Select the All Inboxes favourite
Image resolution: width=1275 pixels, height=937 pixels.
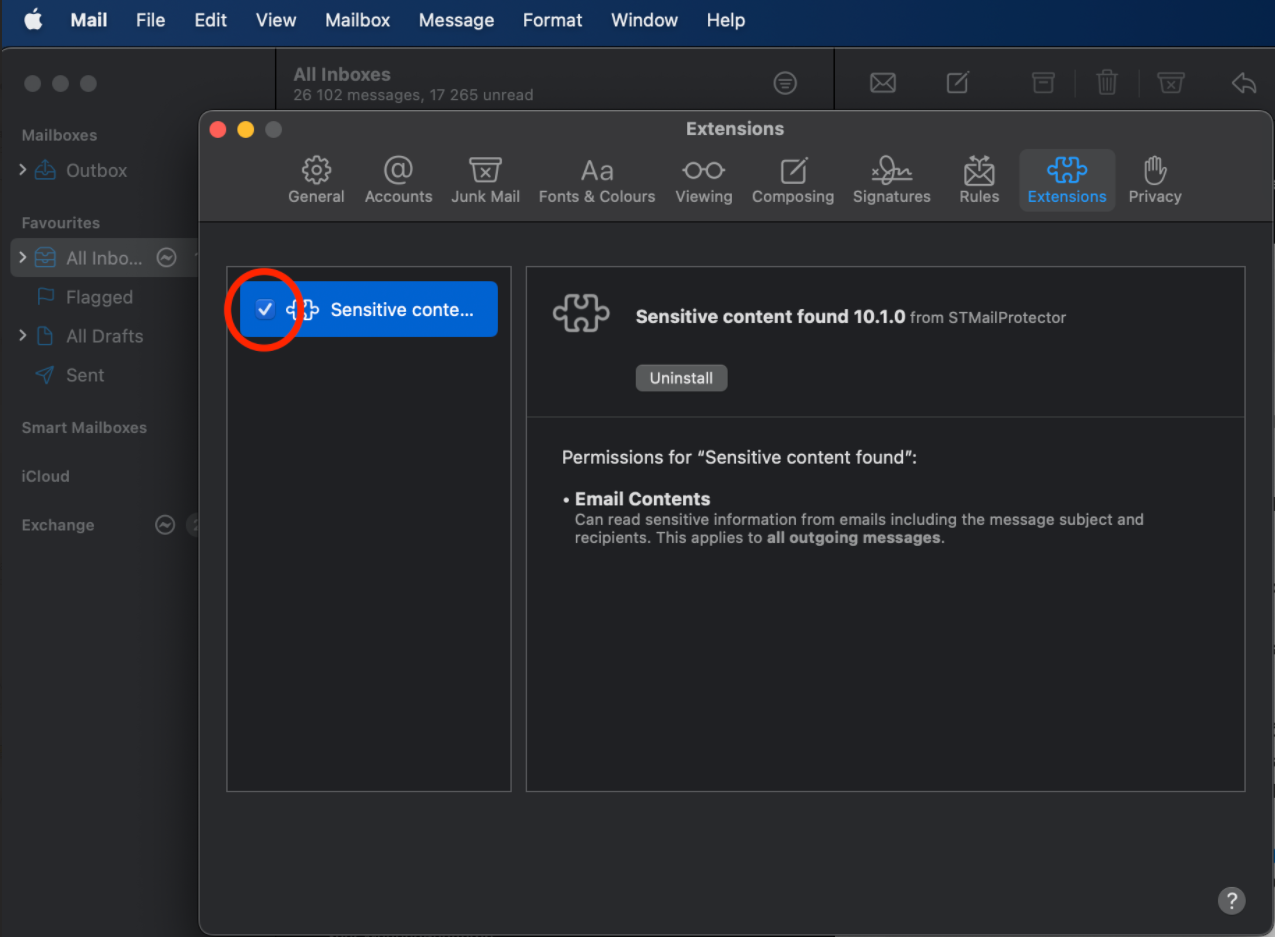[104, 258]
